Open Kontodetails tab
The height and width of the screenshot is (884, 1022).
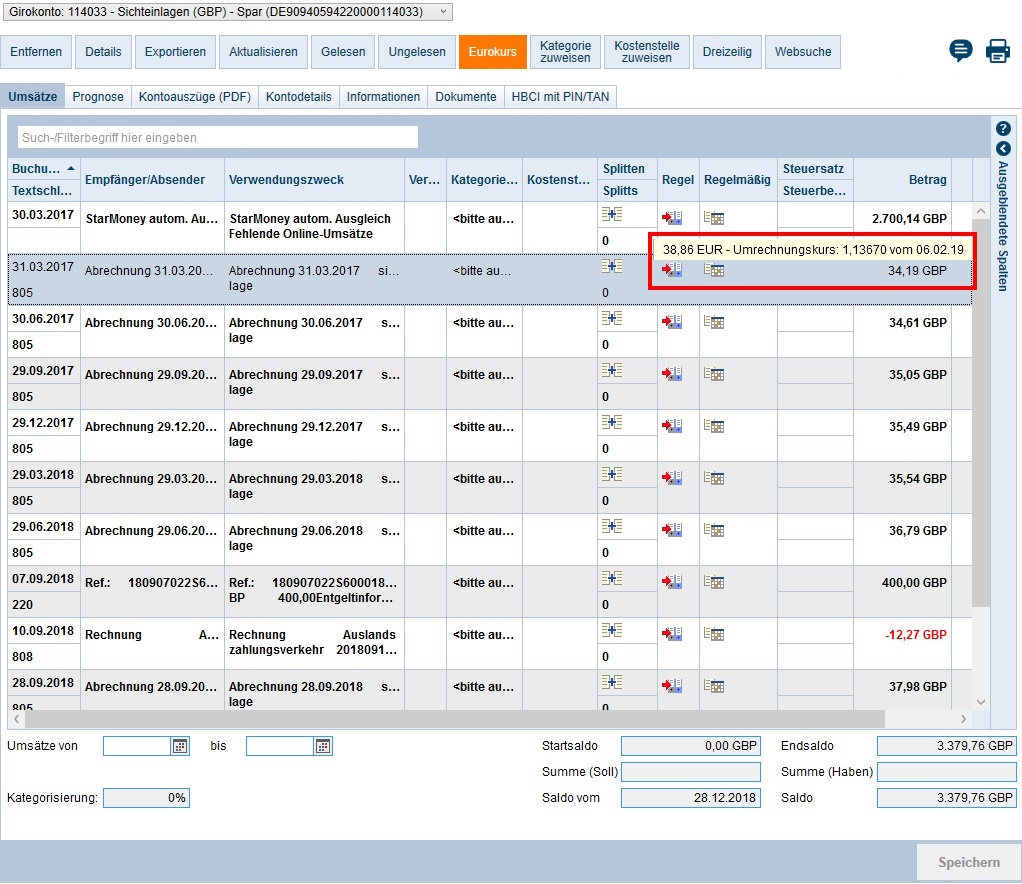(x=299, y=96)
